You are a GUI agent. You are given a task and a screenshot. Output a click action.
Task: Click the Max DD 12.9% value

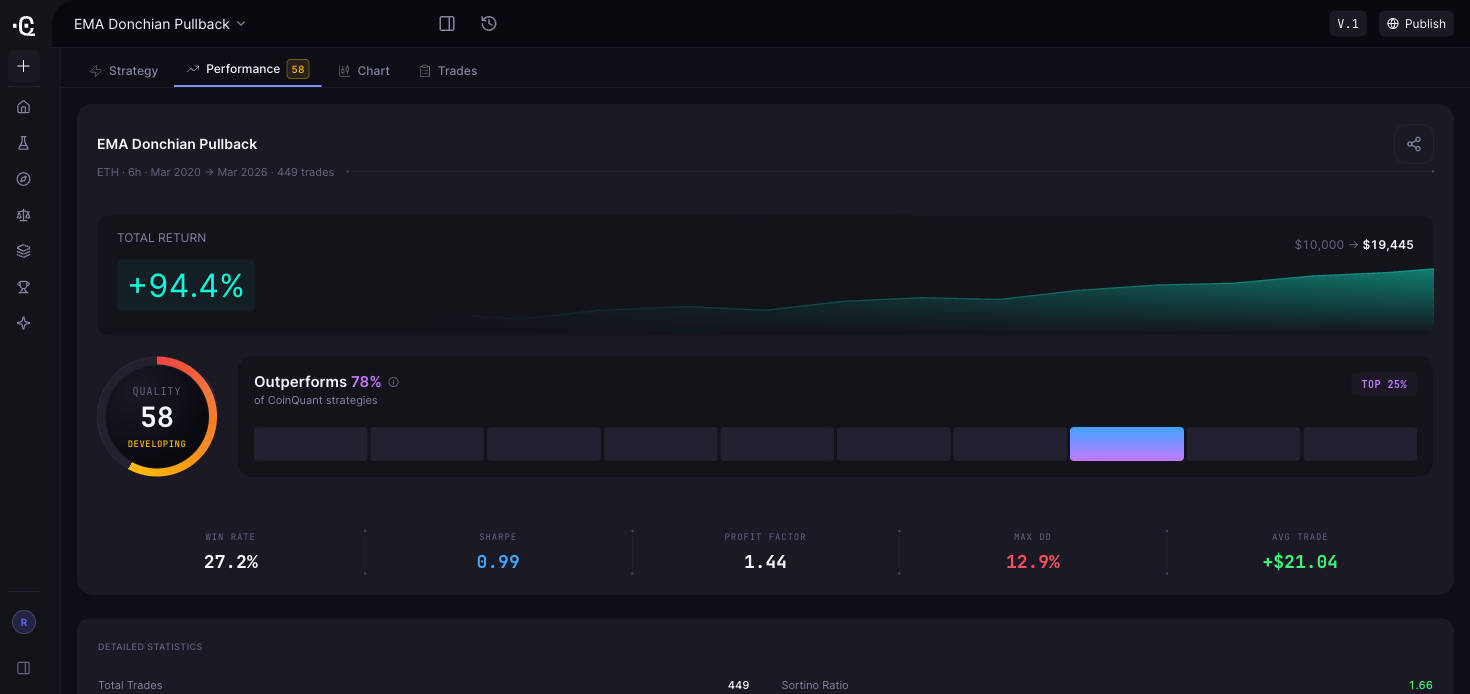(1033, 562)
